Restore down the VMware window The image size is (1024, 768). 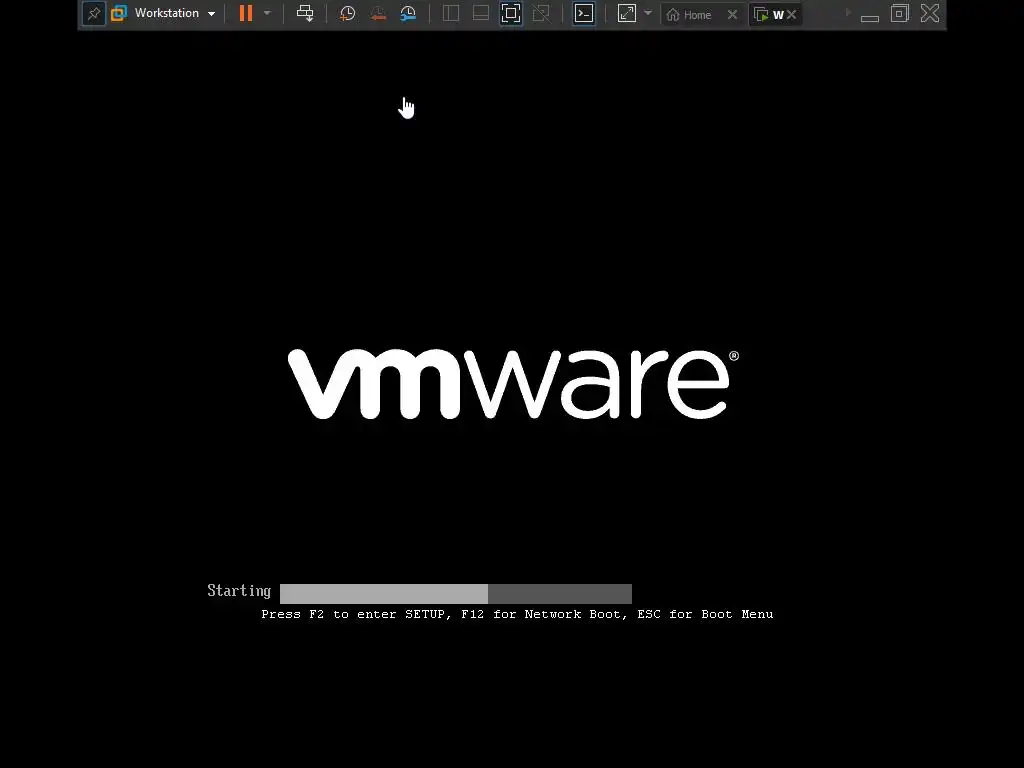899,13
